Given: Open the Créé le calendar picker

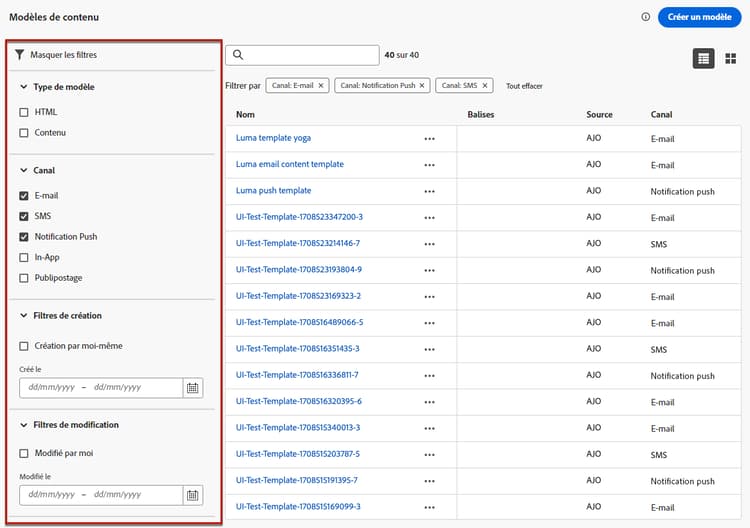Looking at the screenshot, I should coord(193,388).
